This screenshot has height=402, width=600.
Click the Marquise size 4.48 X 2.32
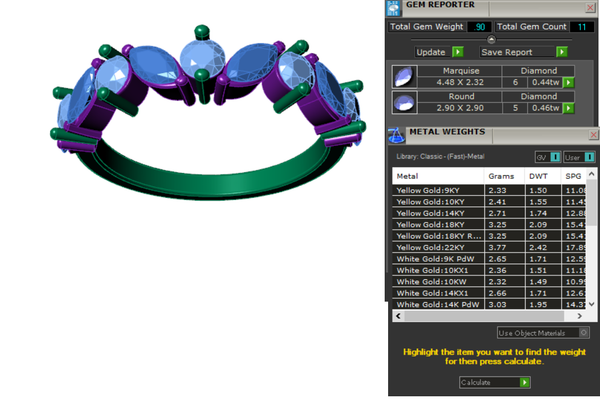460,82
